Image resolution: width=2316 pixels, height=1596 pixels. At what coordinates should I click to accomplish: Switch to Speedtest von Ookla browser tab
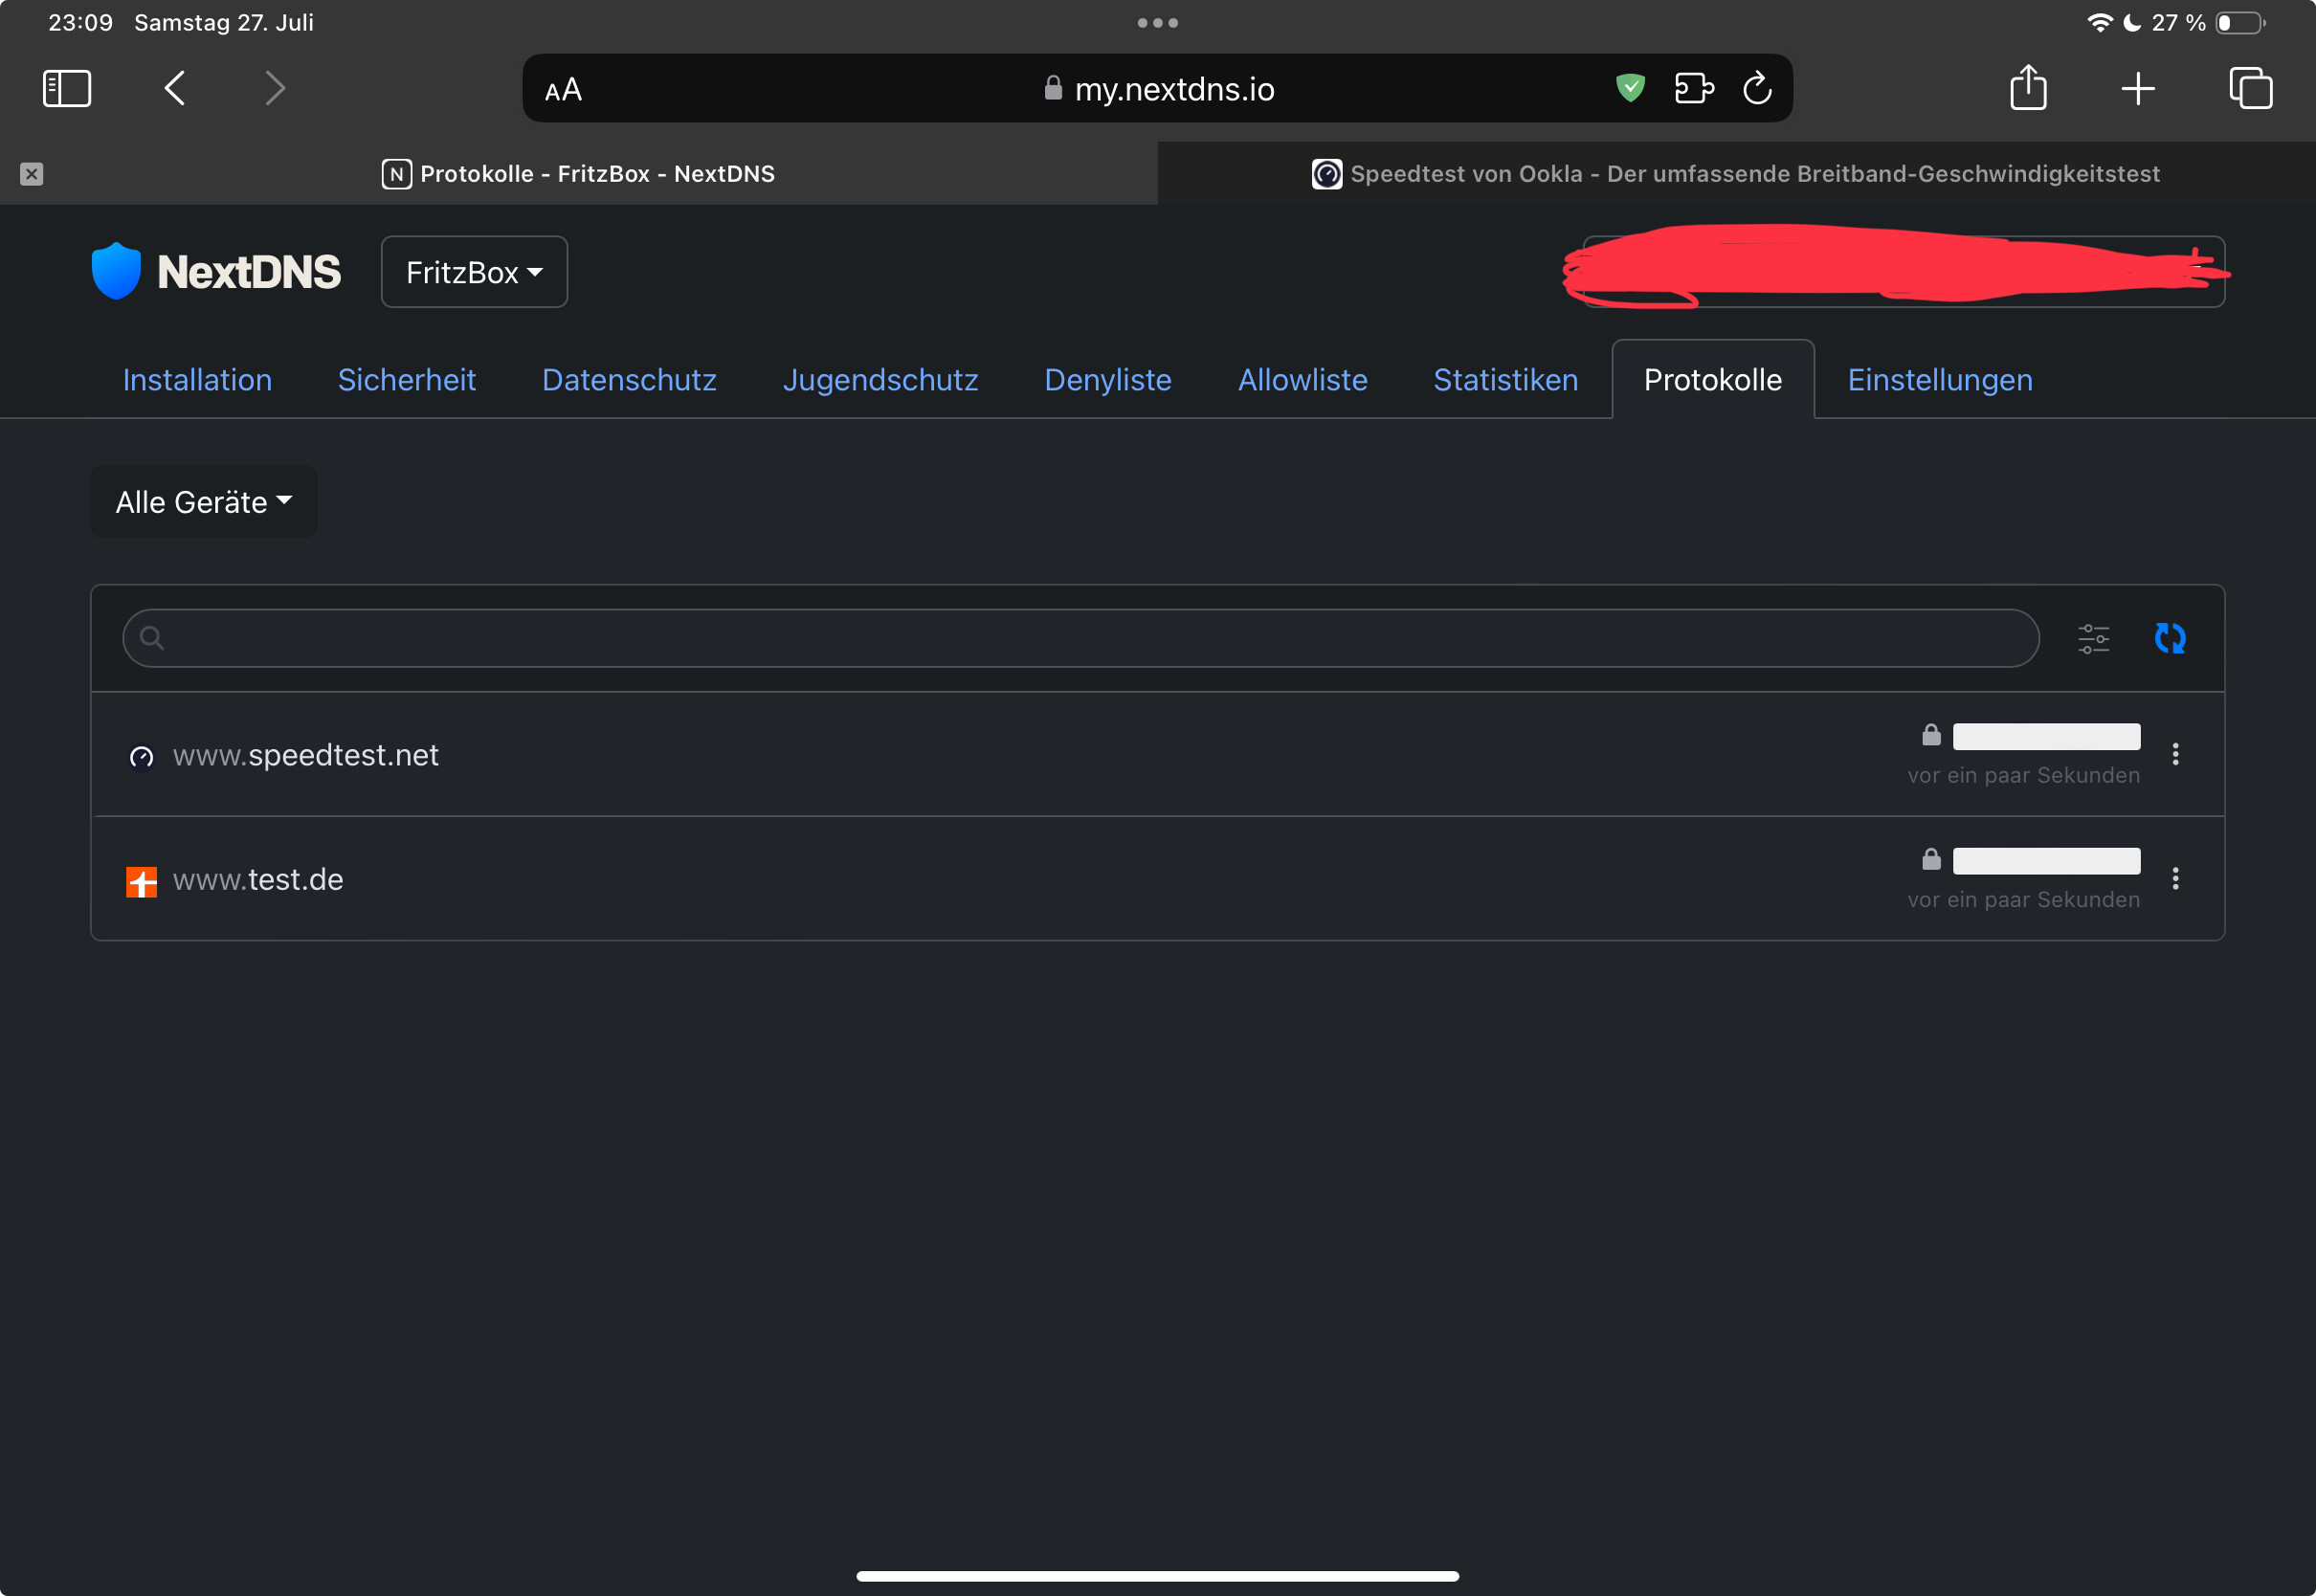pos(1735,174)
